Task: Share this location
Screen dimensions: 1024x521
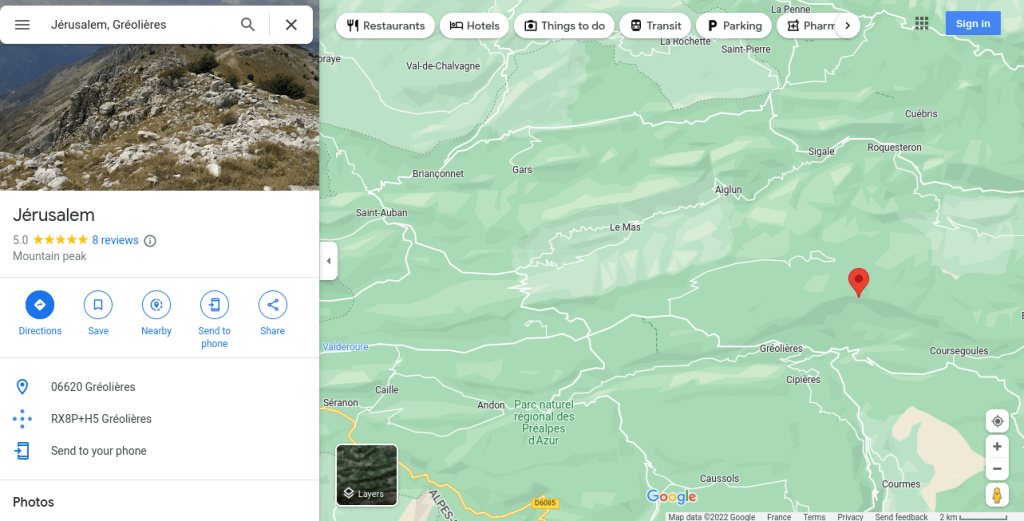Action: [272, 305]
